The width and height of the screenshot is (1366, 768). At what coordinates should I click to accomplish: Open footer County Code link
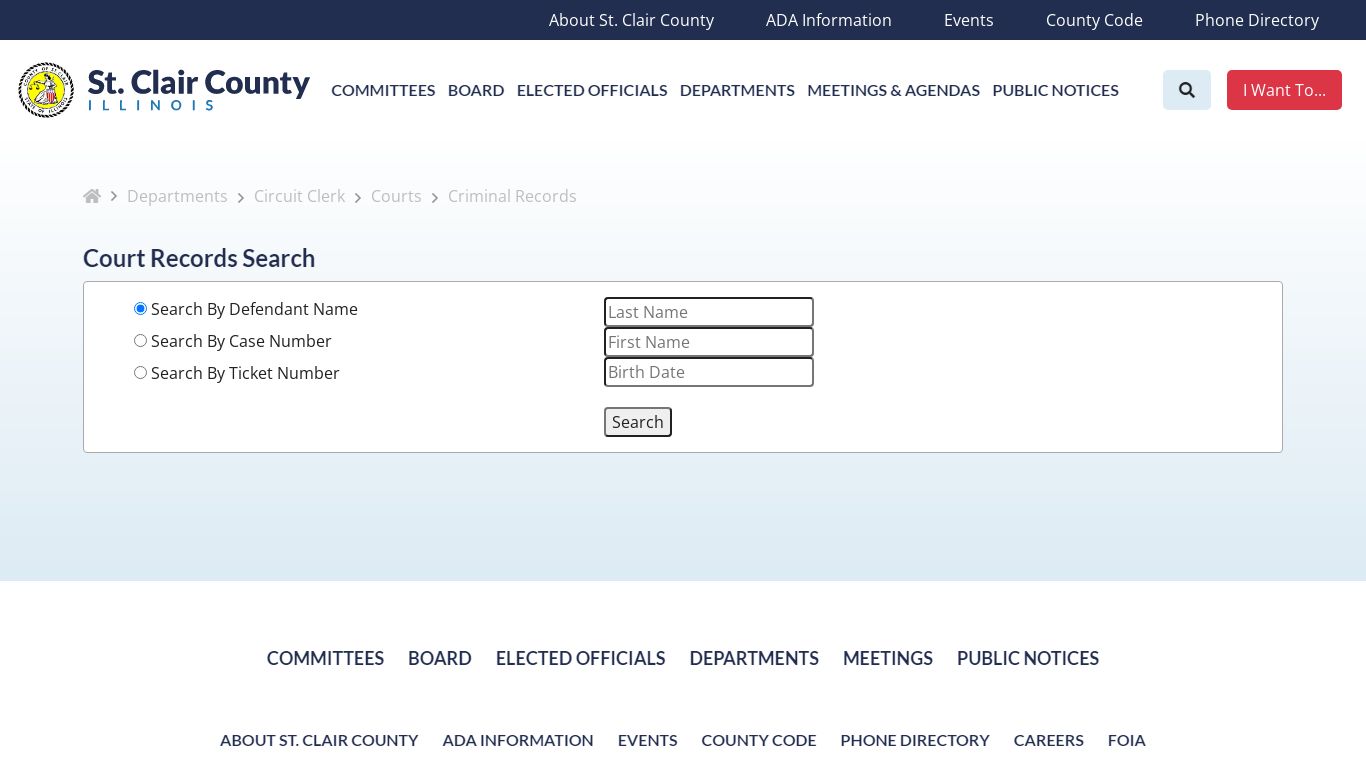click(759, 740)
